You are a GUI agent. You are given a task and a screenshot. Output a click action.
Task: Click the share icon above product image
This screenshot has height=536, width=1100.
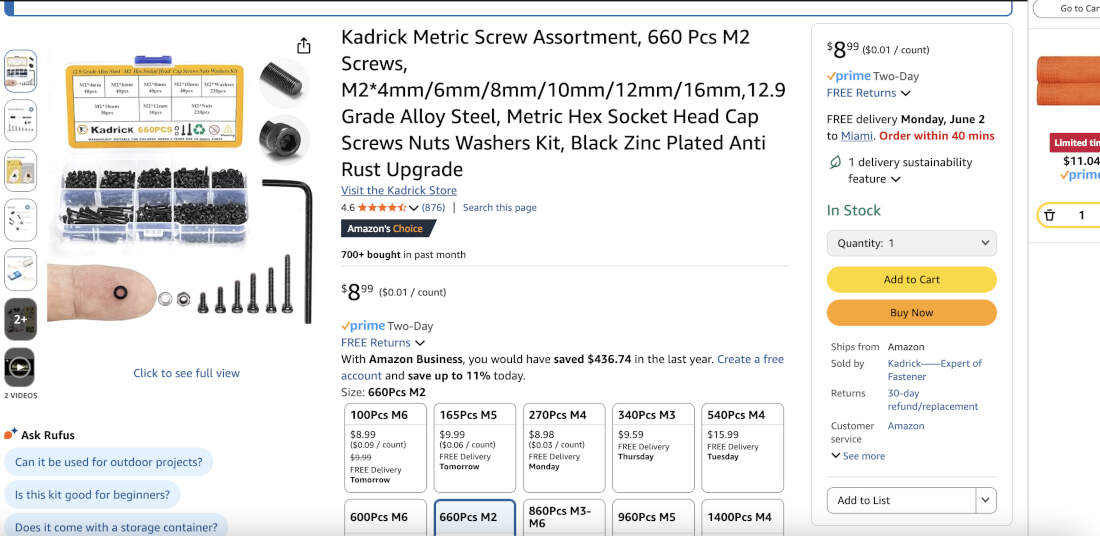303,46
